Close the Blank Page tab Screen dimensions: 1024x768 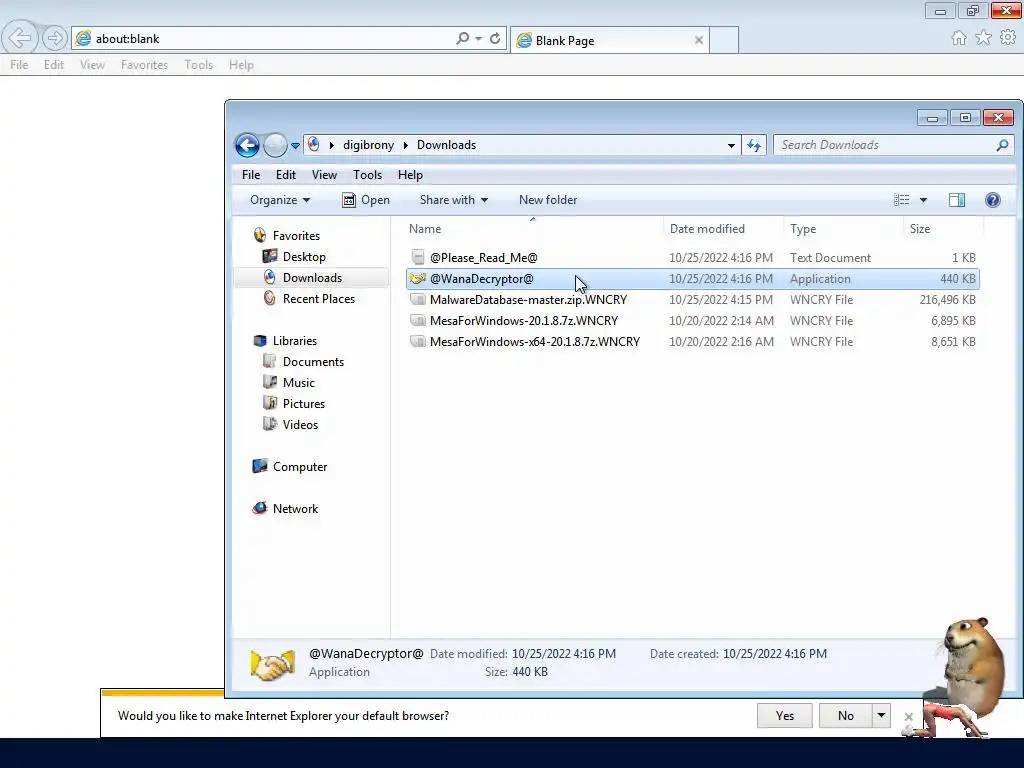699,40
